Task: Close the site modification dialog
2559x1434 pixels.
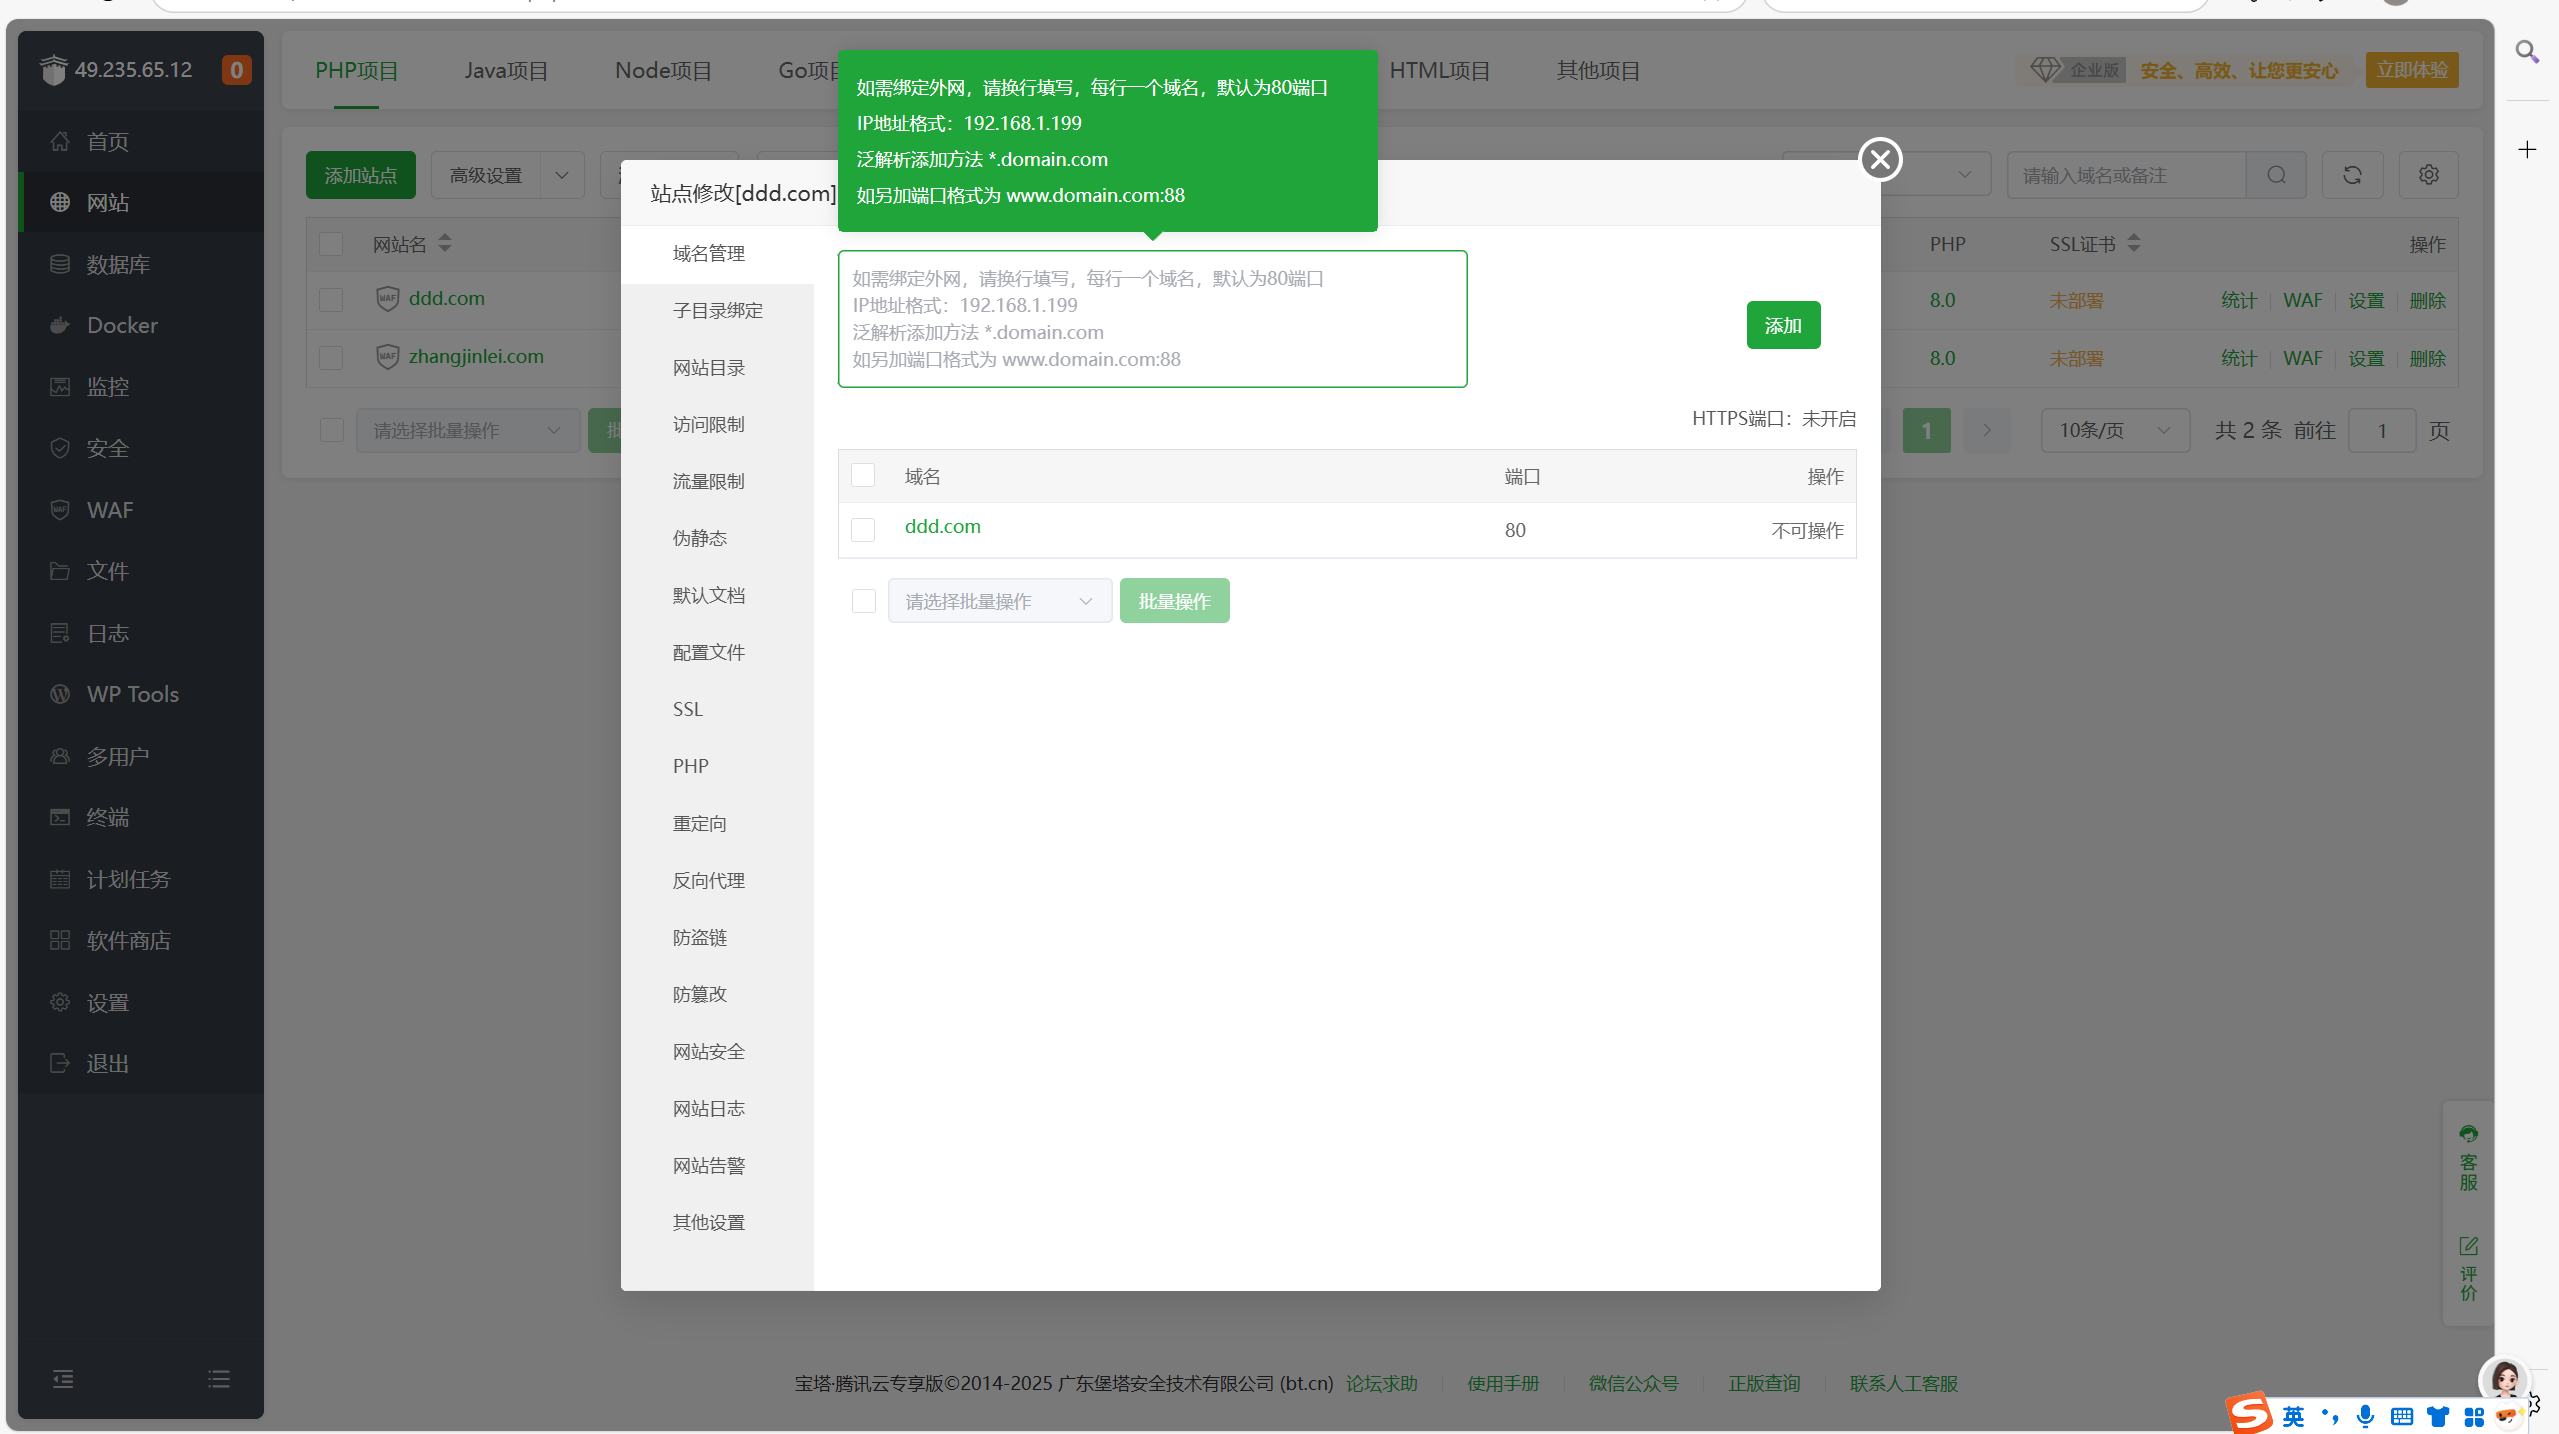Action: pyautogui.click(x=1880, y=159)
